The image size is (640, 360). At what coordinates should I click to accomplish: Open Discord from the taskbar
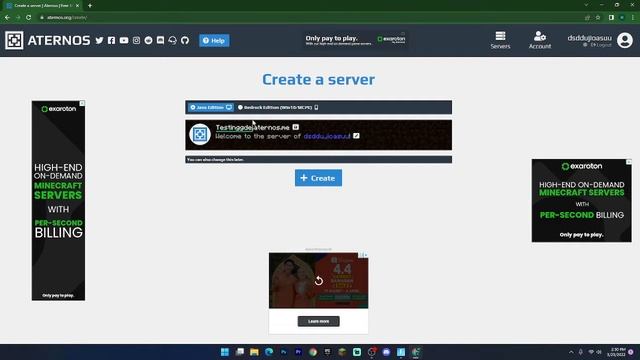(386, 352)
